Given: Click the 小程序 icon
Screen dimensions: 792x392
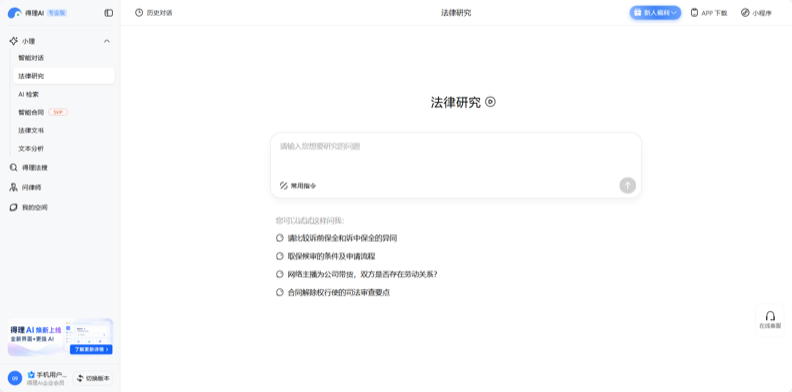Looking at the screenshot, I should (745, 13).
